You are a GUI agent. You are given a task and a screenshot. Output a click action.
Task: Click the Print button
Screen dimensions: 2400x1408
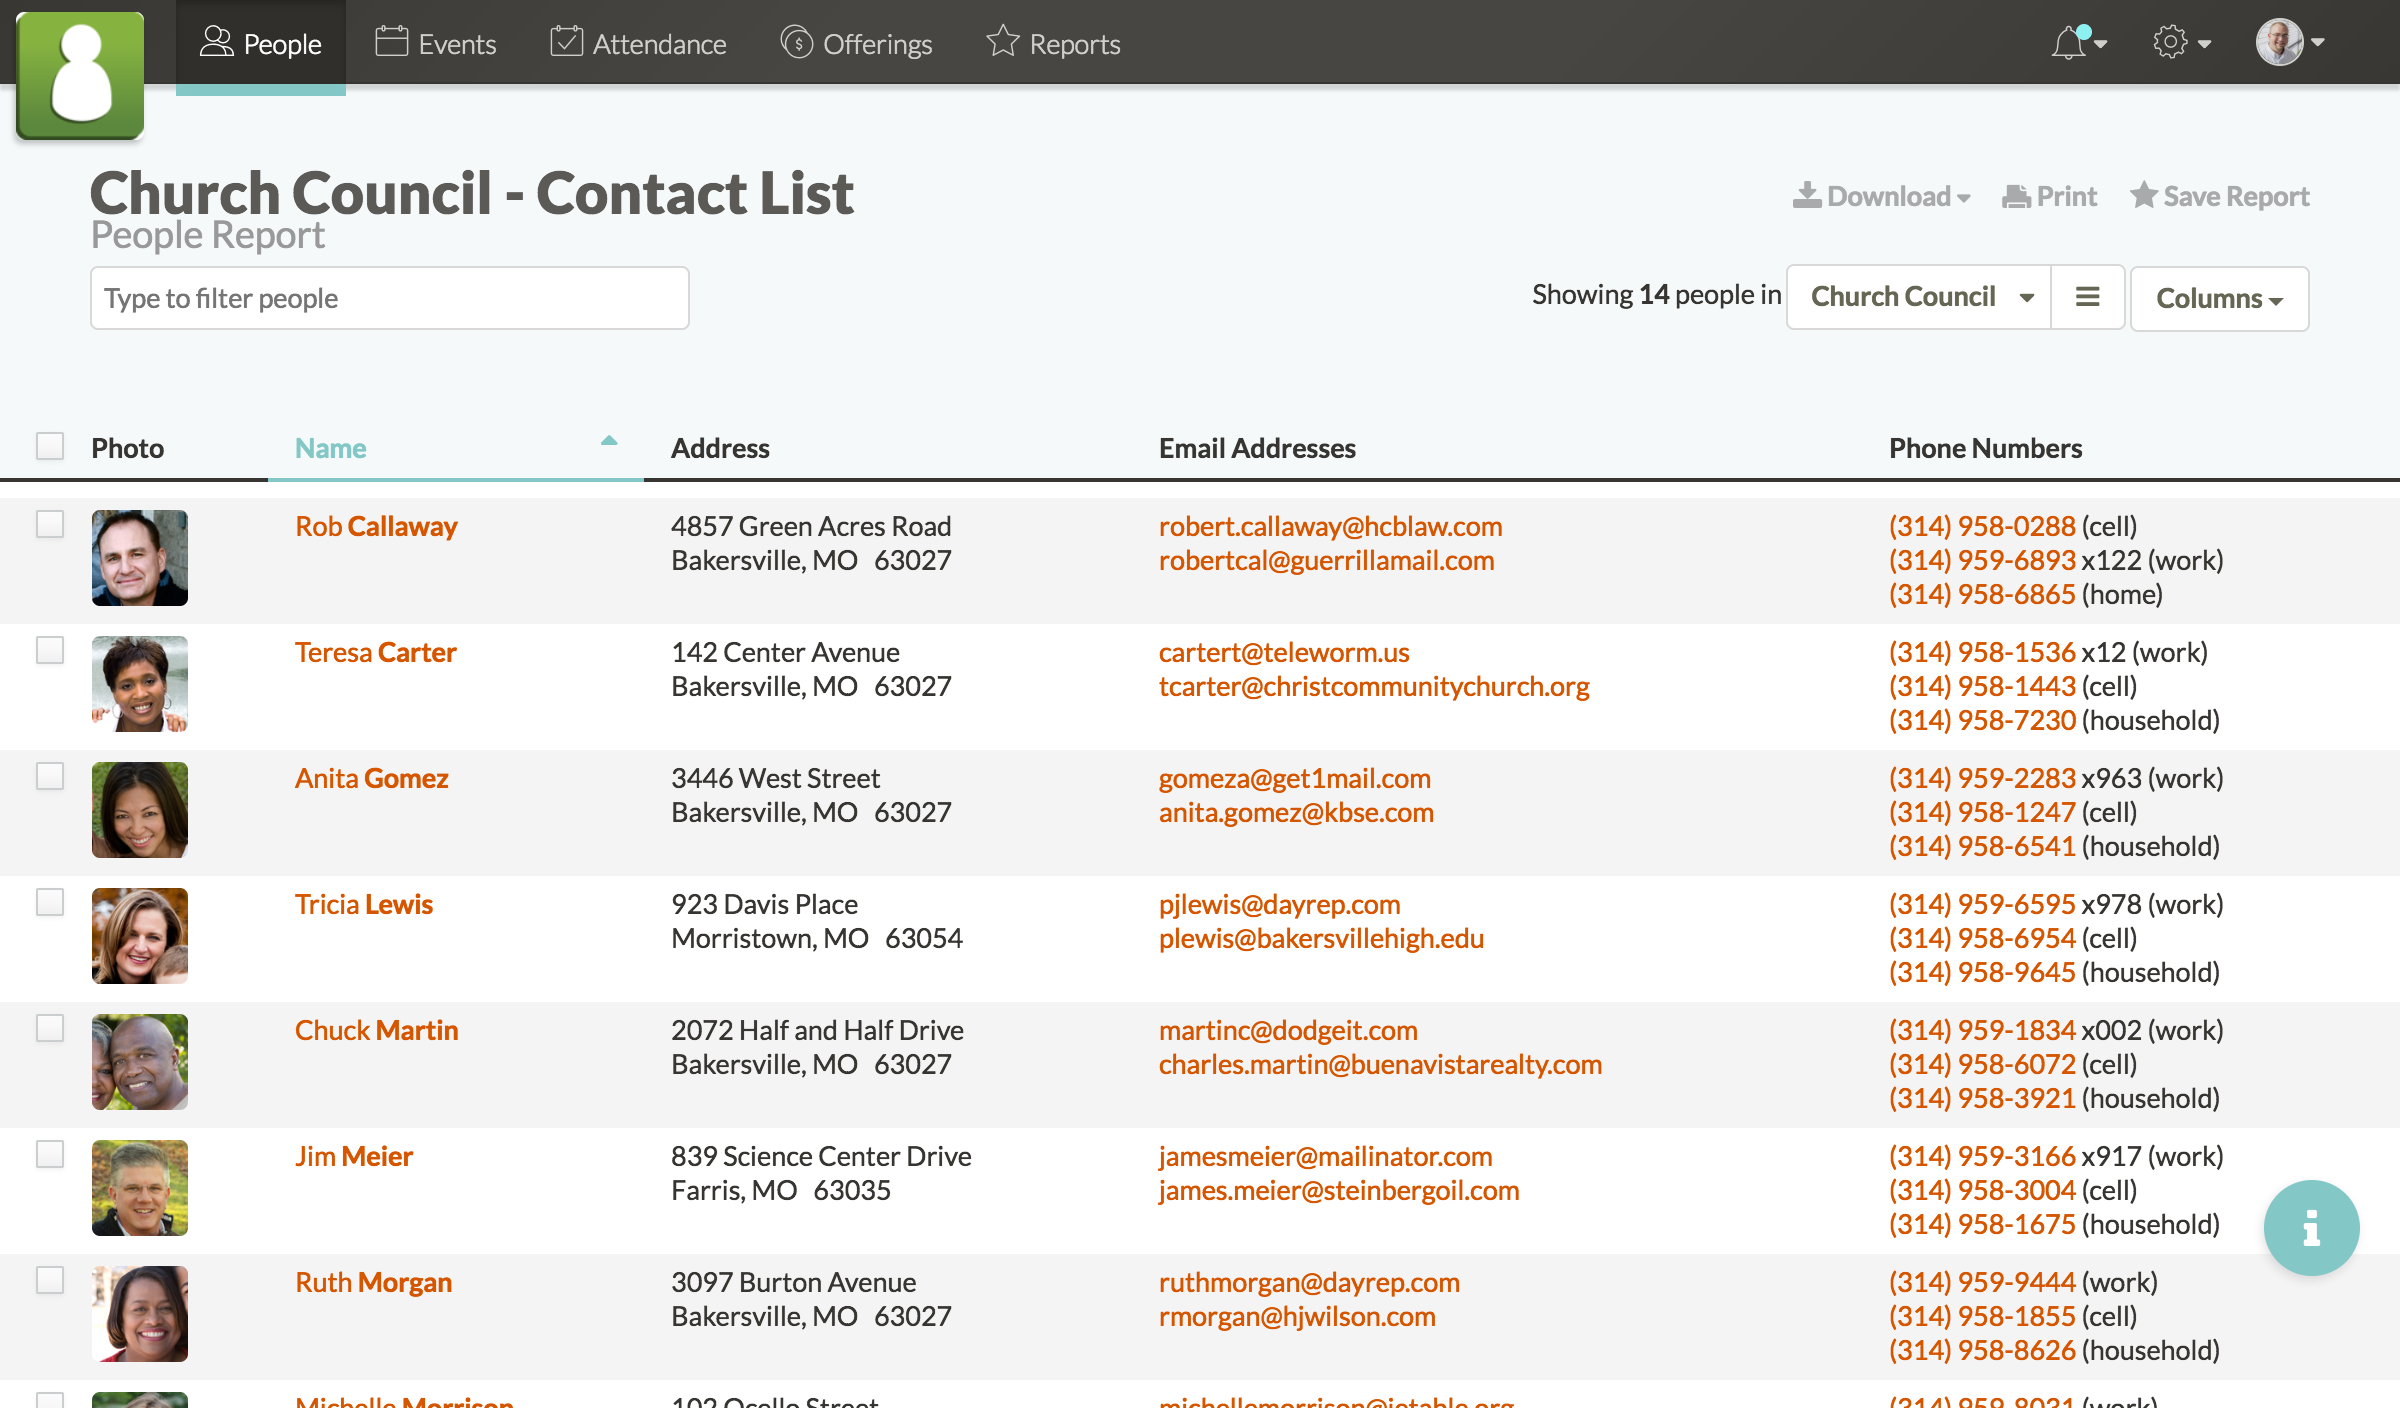click(2049, 196)
